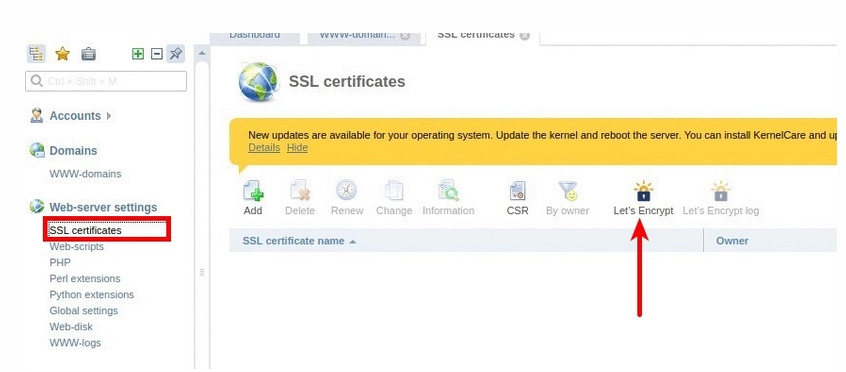Image resolution: width=846 pixels, height=372 pixels.
Task: Click the Renew certificate icon
Action: point(346,191)
